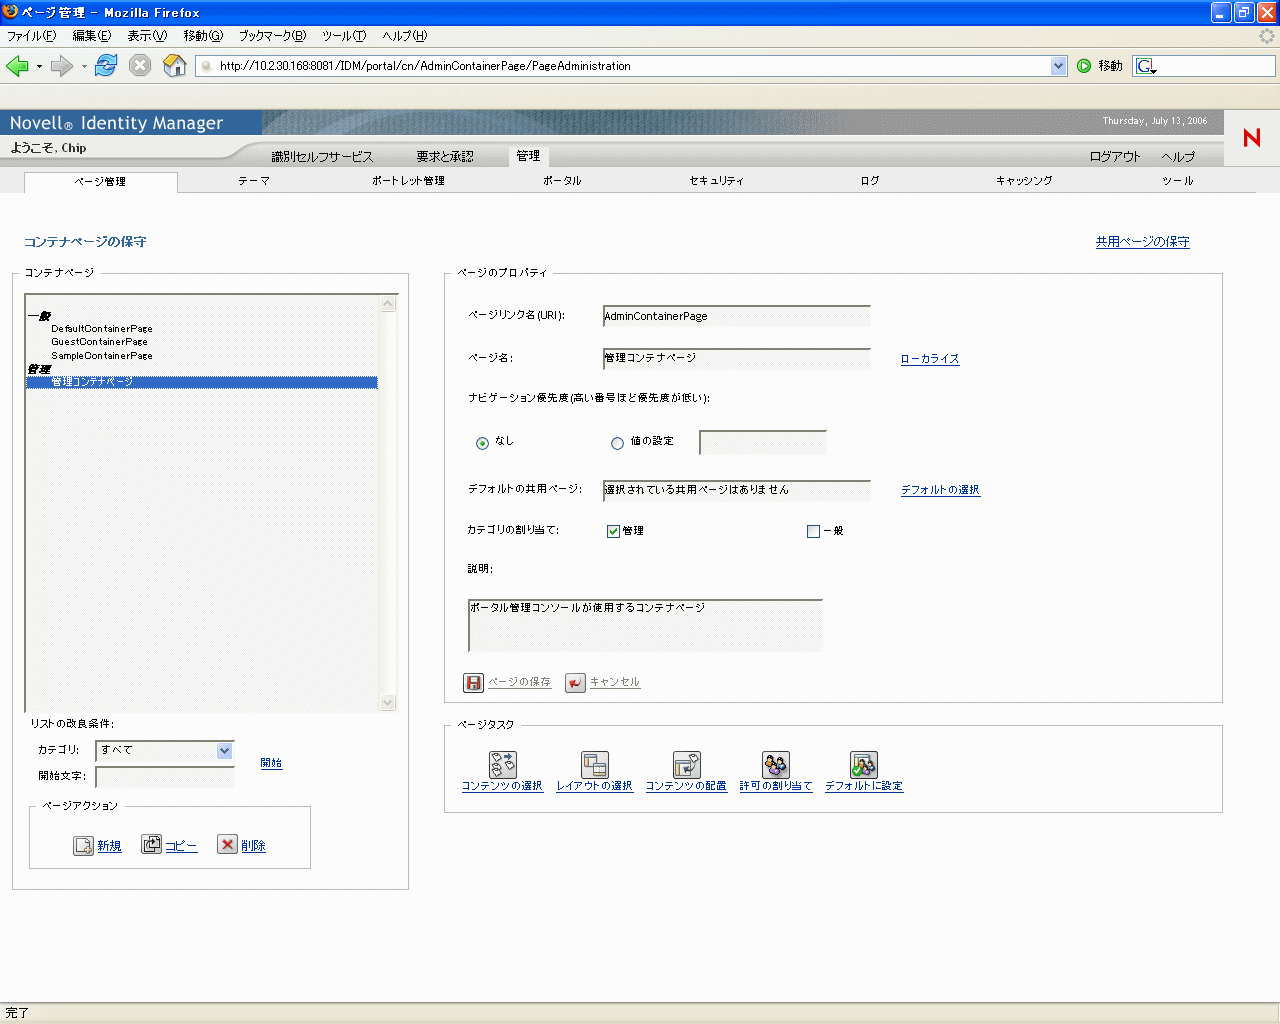Uncheck the 管理 category checkbox
This screenshot has width=1280, height=1024.
613,531
